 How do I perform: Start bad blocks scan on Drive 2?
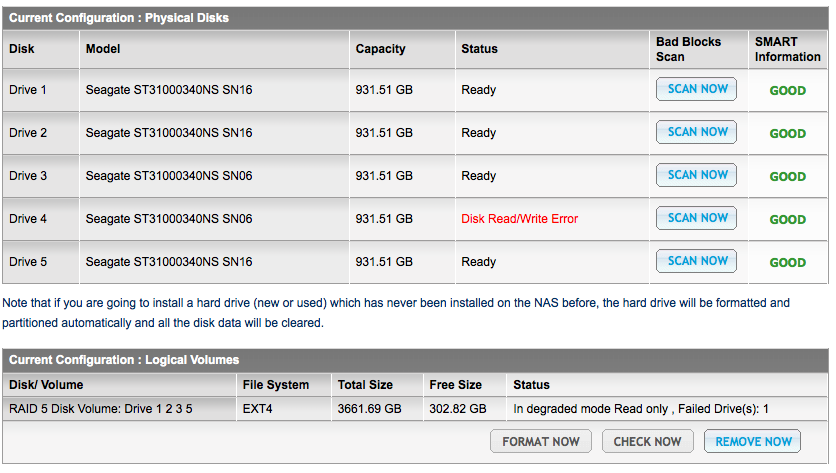click(x=697, y=132)
